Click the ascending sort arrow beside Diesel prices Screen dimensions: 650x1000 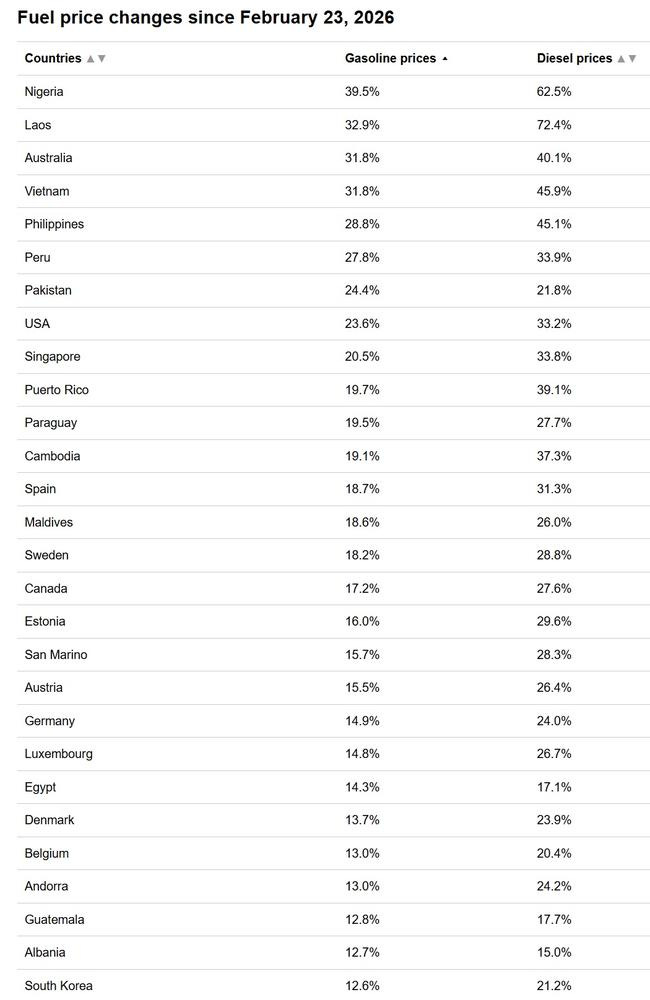(x=623, y=58)
